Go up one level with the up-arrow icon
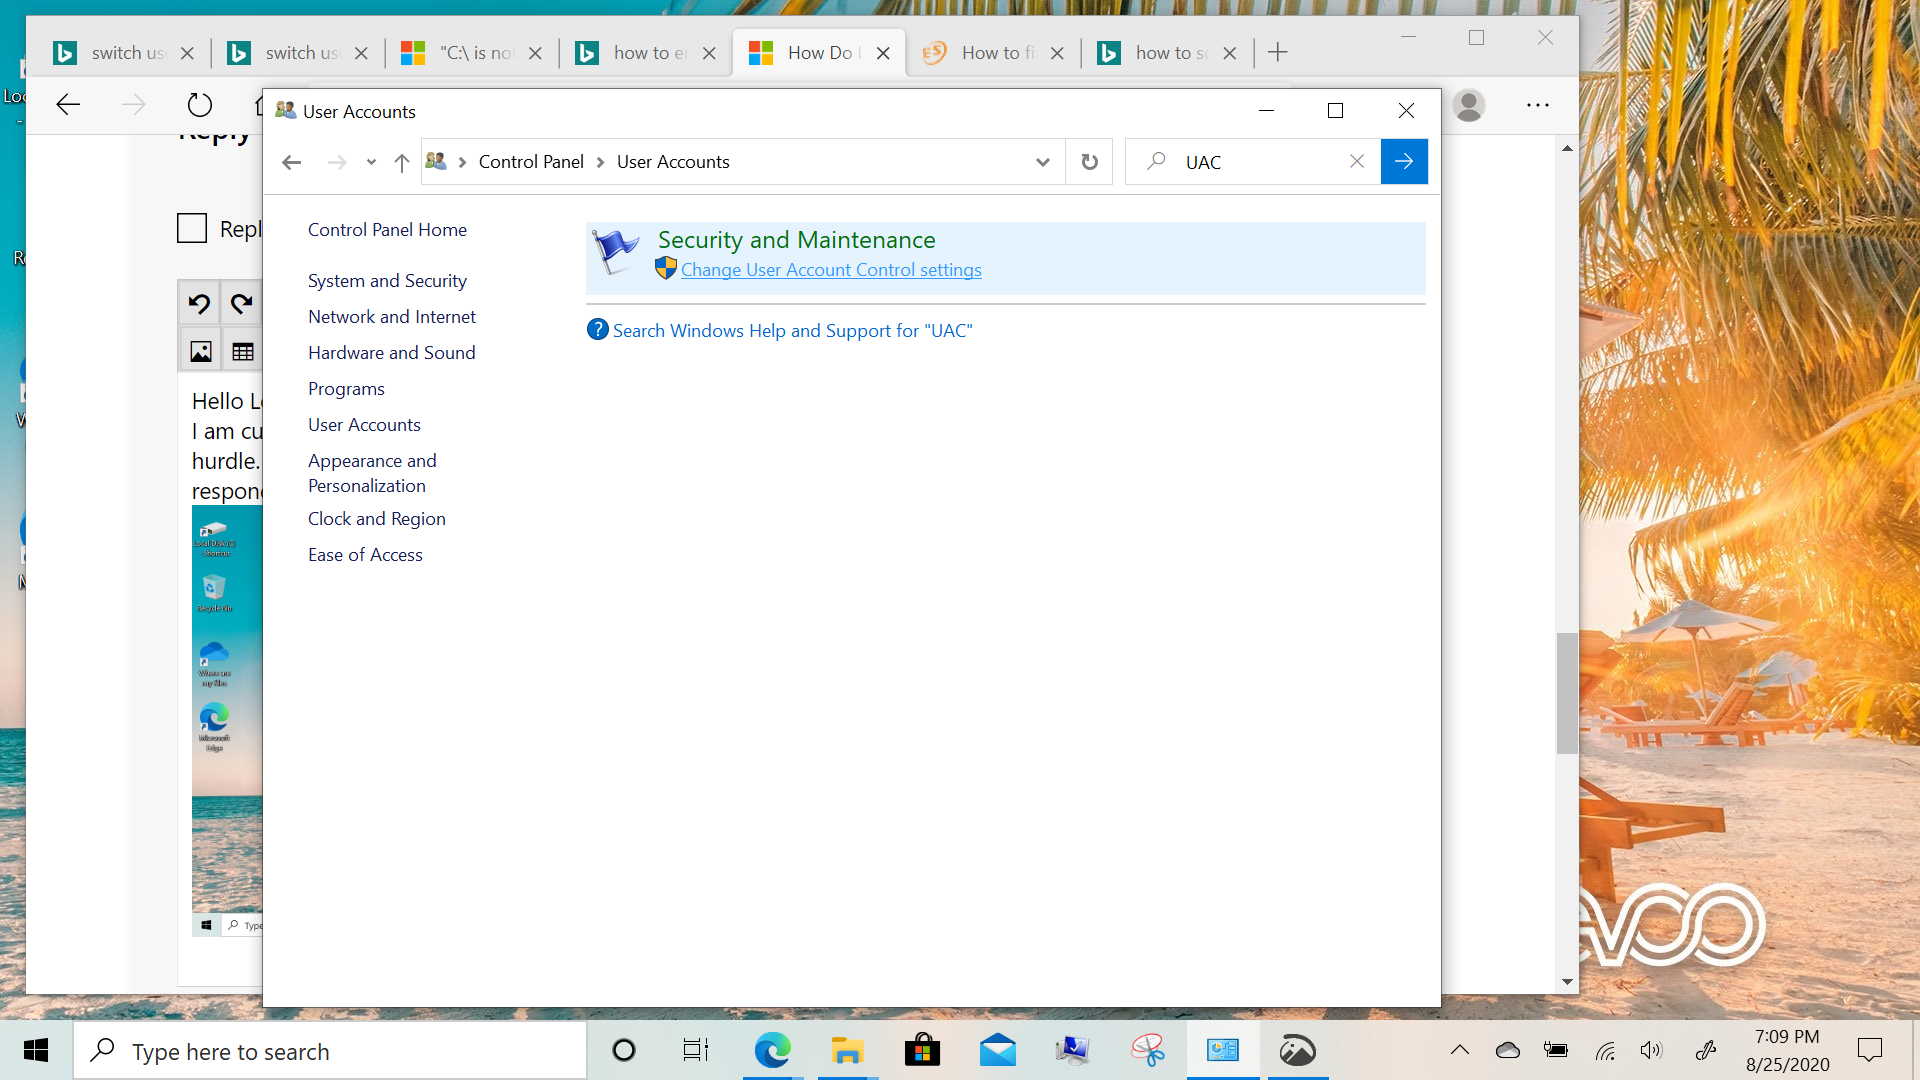The height and width of the screenshot is (1080, 1920). coord(402,162)
